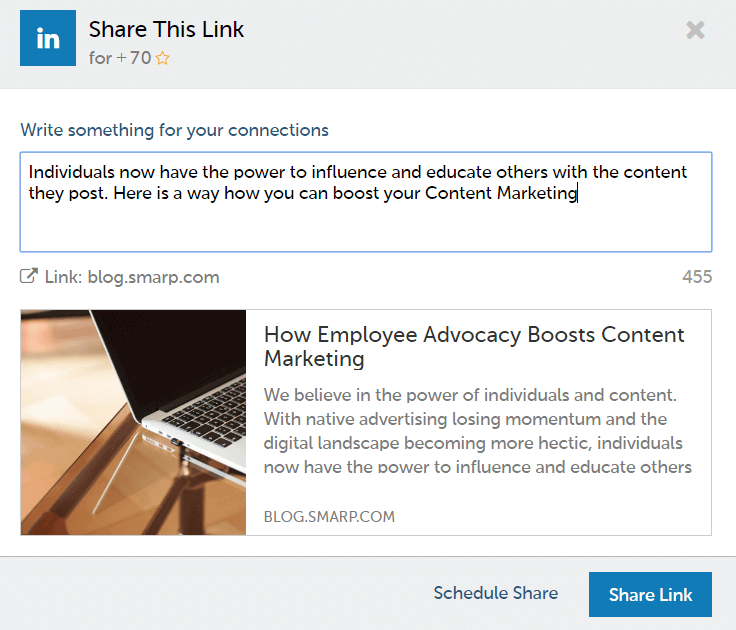This screenshot has width=736, height=630.
Task: Click the +70 points value
Action: [134, 58]
